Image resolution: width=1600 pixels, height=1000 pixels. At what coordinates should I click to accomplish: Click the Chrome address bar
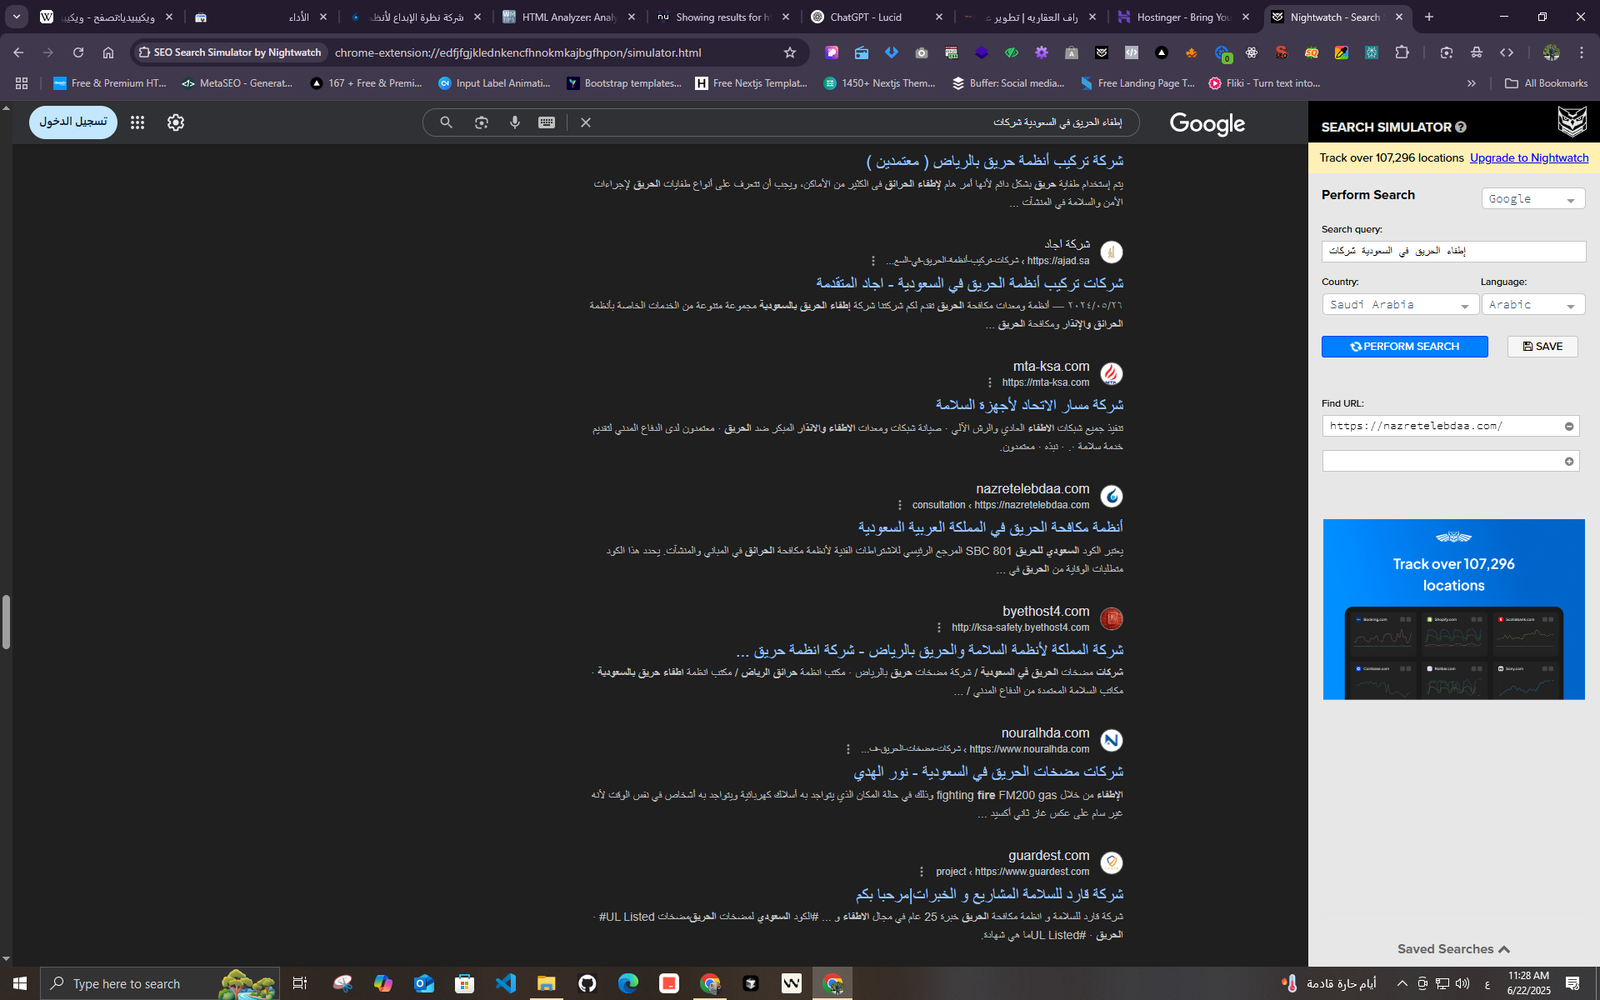point(553,52)
